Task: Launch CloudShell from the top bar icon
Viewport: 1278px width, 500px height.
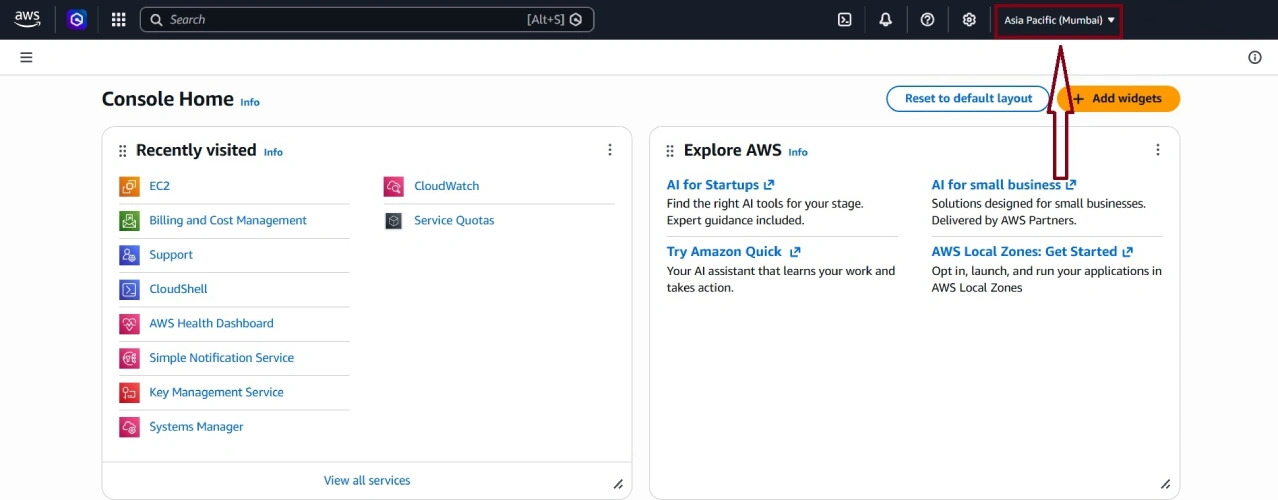Action: [844, 19]
